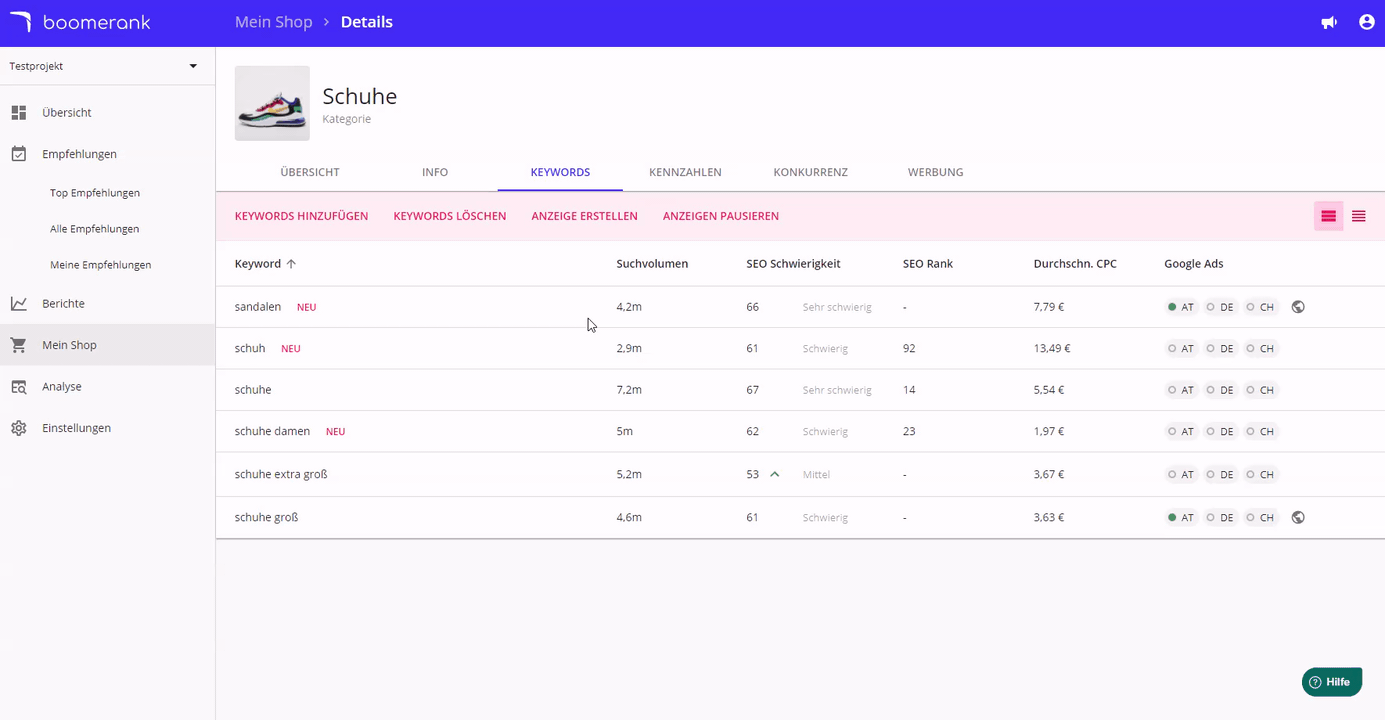1385x720 pixels.
Task: Open user account profile icon
Action: point(1367,22)
